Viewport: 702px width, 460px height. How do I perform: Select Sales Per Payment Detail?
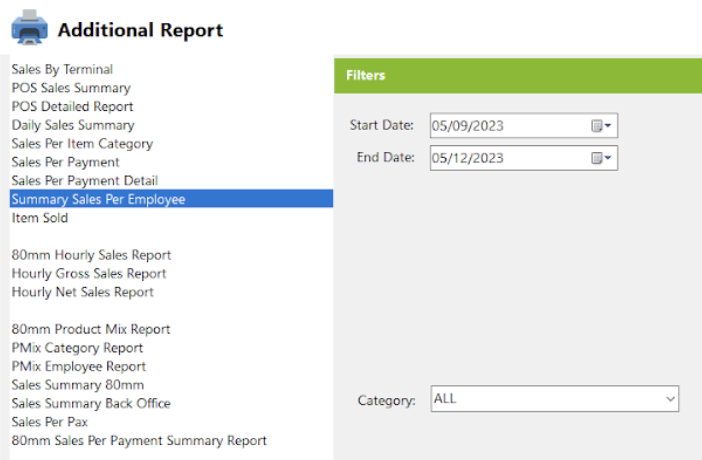(x=85, y=181)
